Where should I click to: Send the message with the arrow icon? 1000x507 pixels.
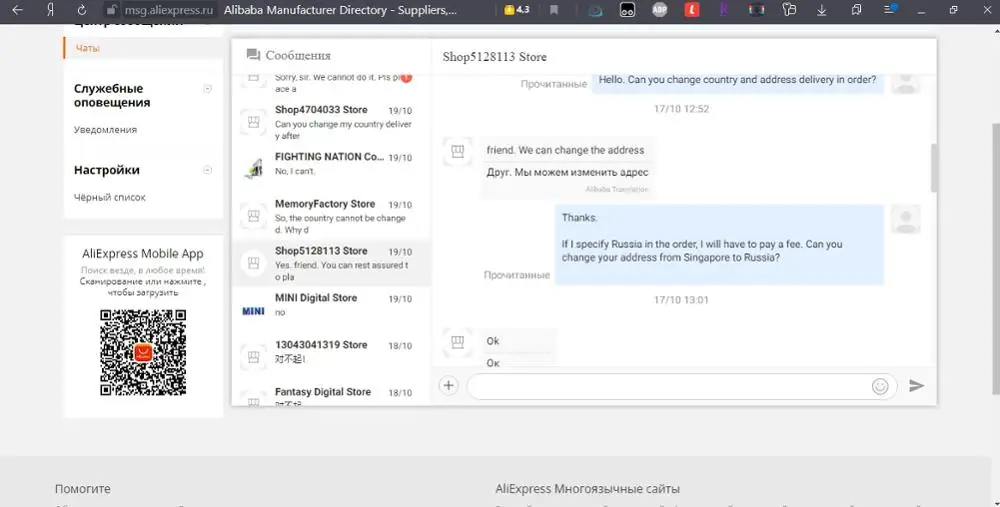(916, 386)
